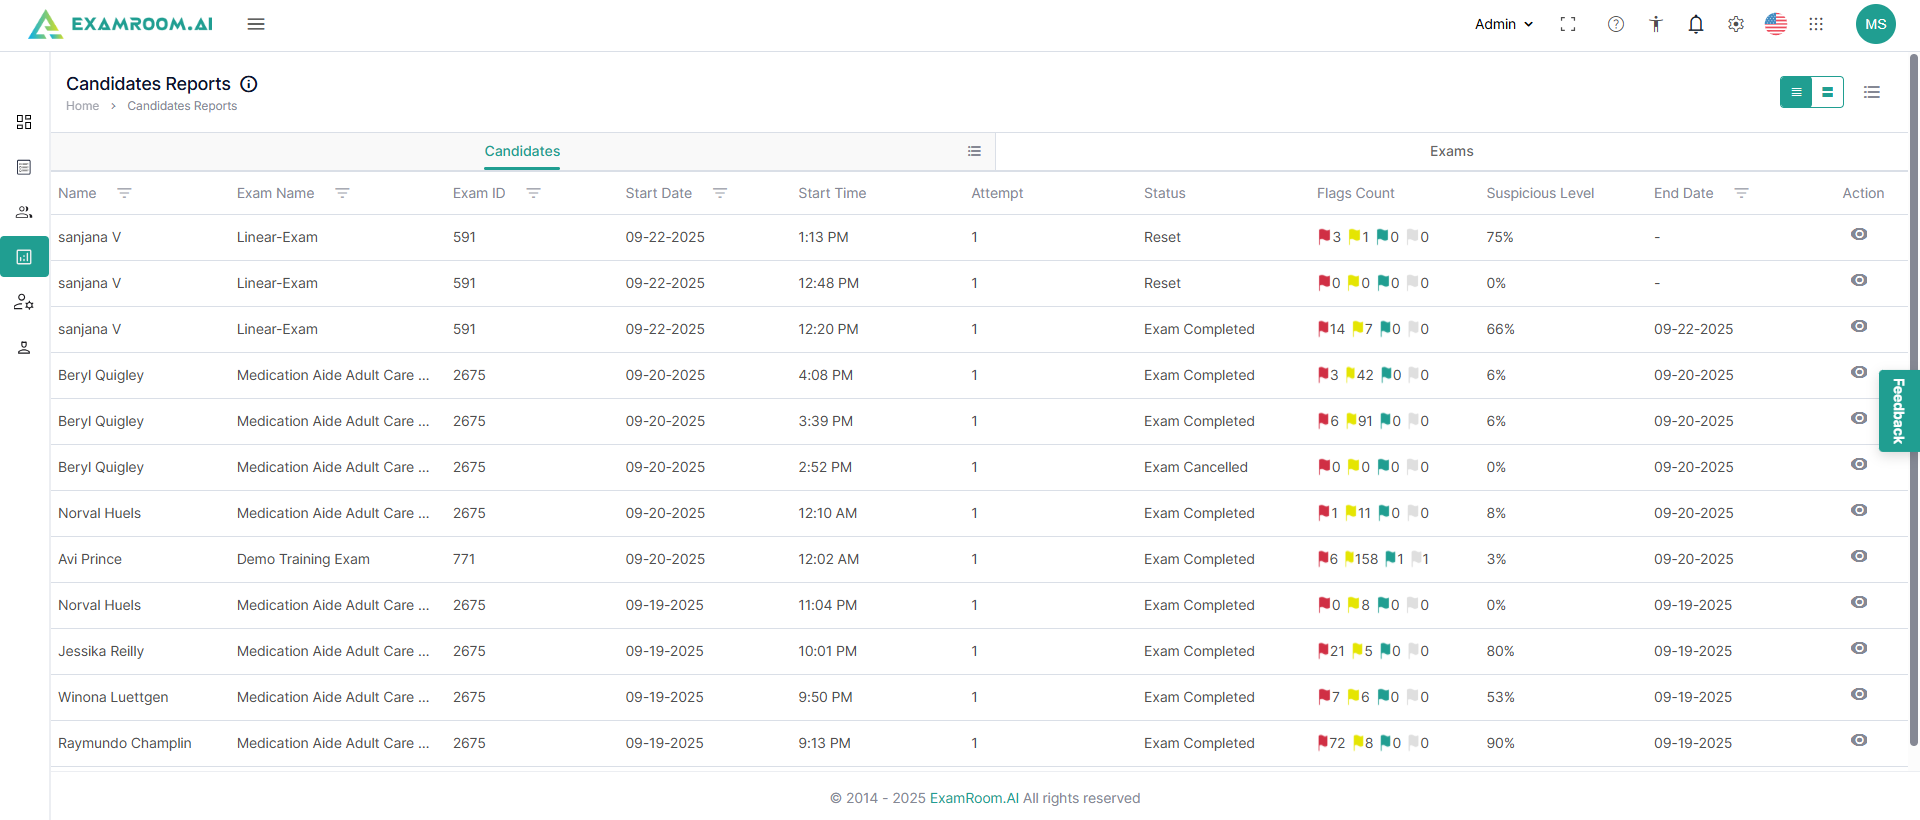The width and height of the screenshot is (1920, 820).
Task: Expand the Admin role dropdown
Action: (1504, 24)
